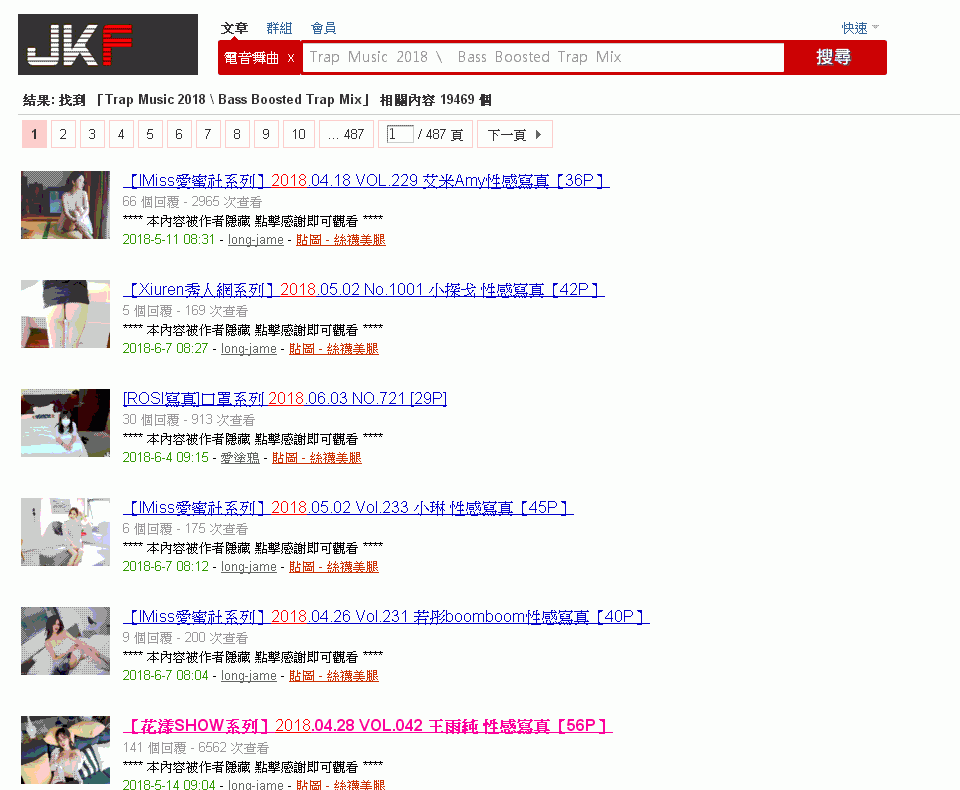
Task: Open the 快速 dropdown menu
Action: click(x=860, y=28)
